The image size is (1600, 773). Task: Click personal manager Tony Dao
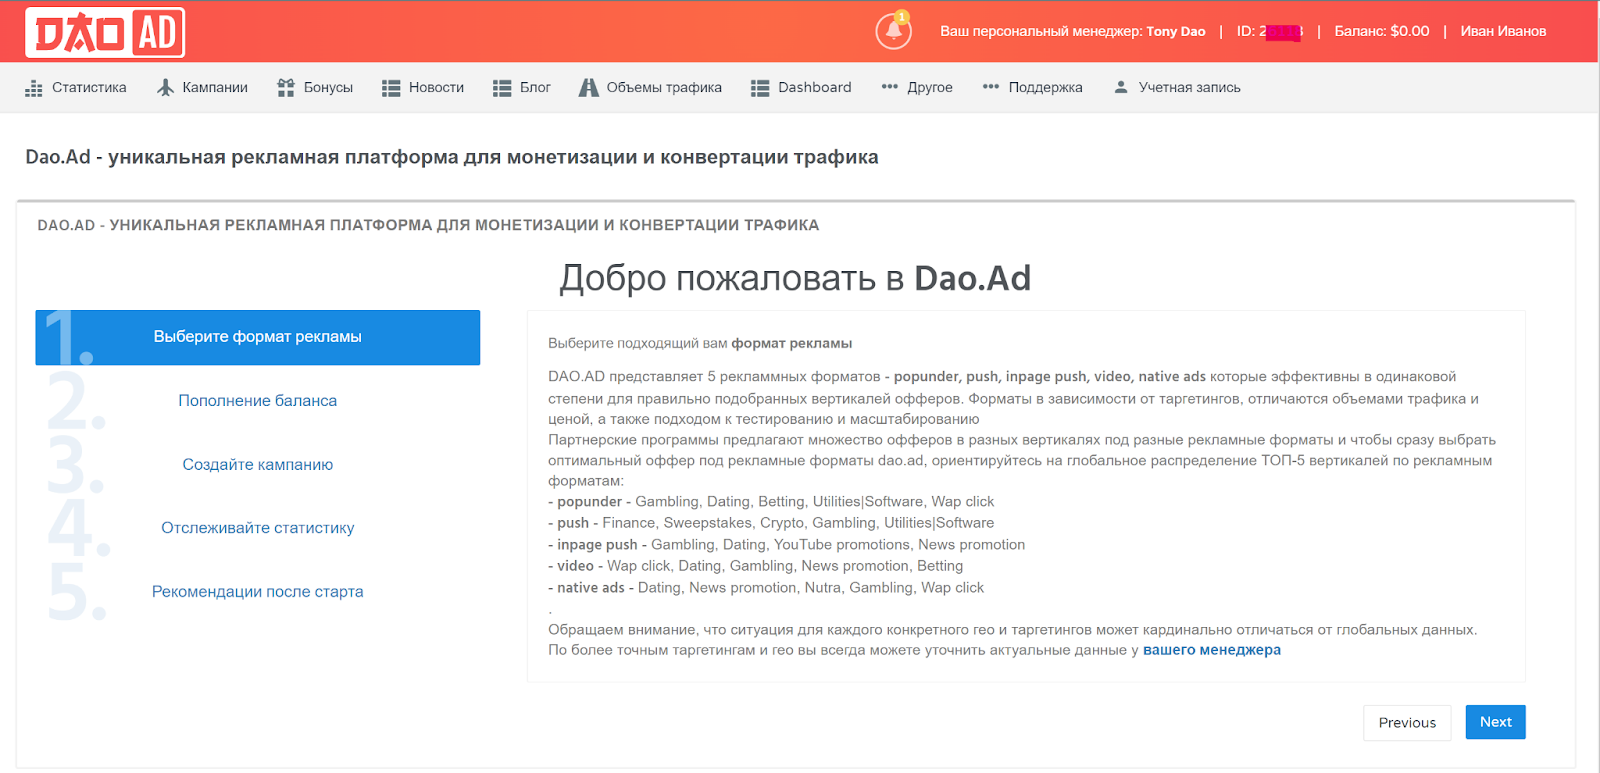[x=1176, y=31]
